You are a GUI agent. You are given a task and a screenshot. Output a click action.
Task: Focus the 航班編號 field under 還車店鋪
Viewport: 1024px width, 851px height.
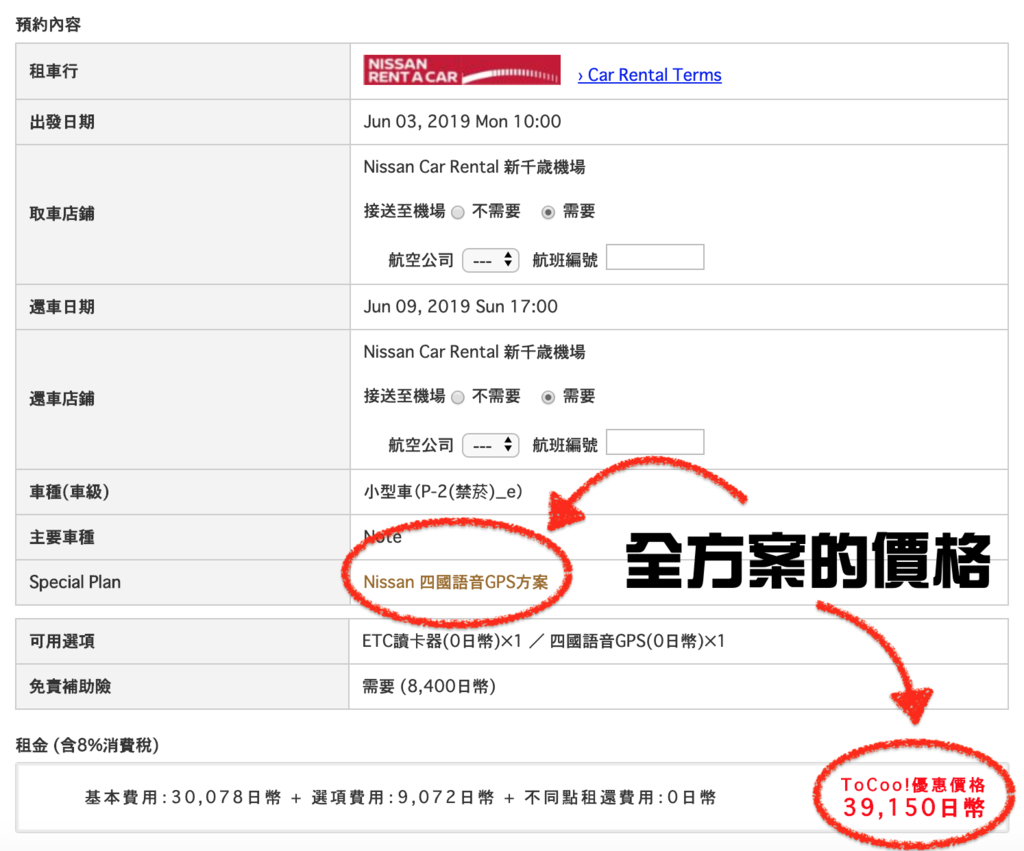tap(655, 442)
